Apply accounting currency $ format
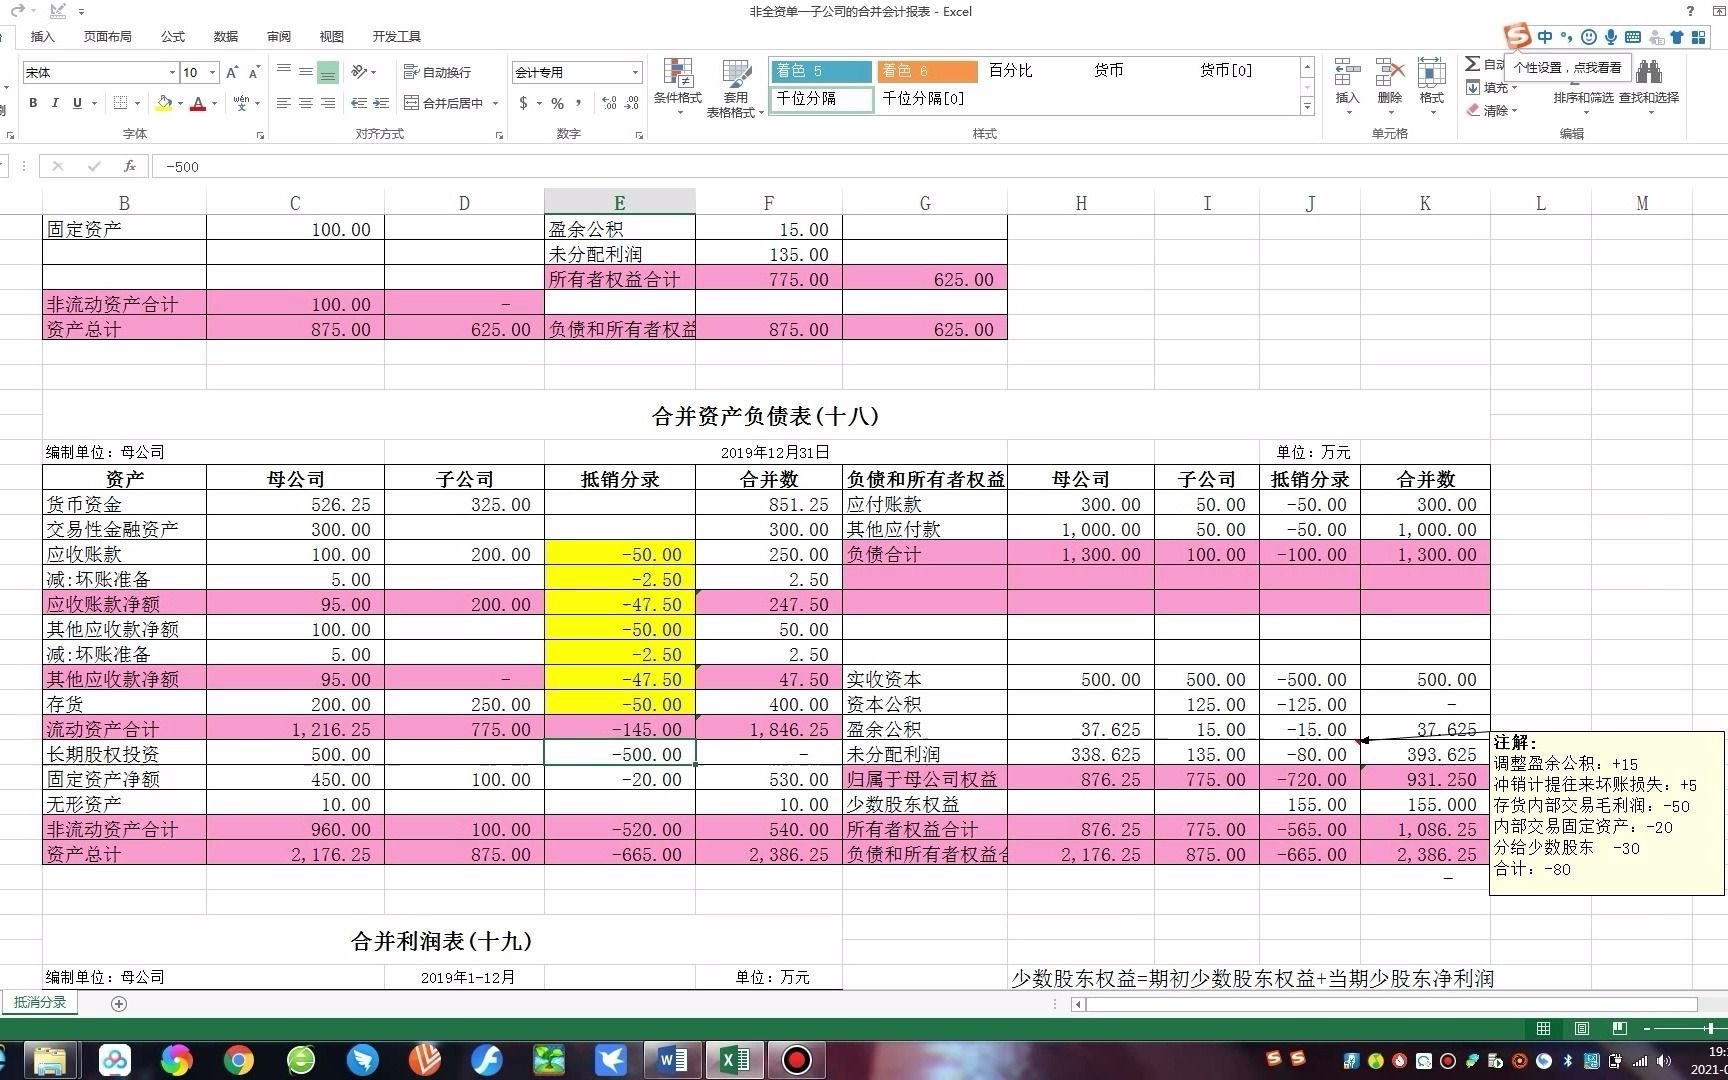This screenshot has width=1728, height=1080. point(523,103)
